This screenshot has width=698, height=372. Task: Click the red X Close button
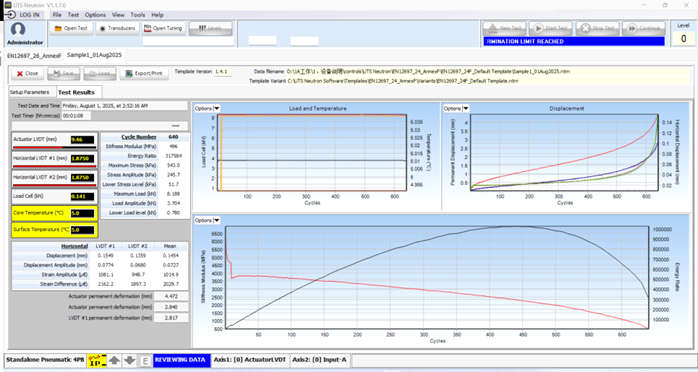(x=27, y=73)
